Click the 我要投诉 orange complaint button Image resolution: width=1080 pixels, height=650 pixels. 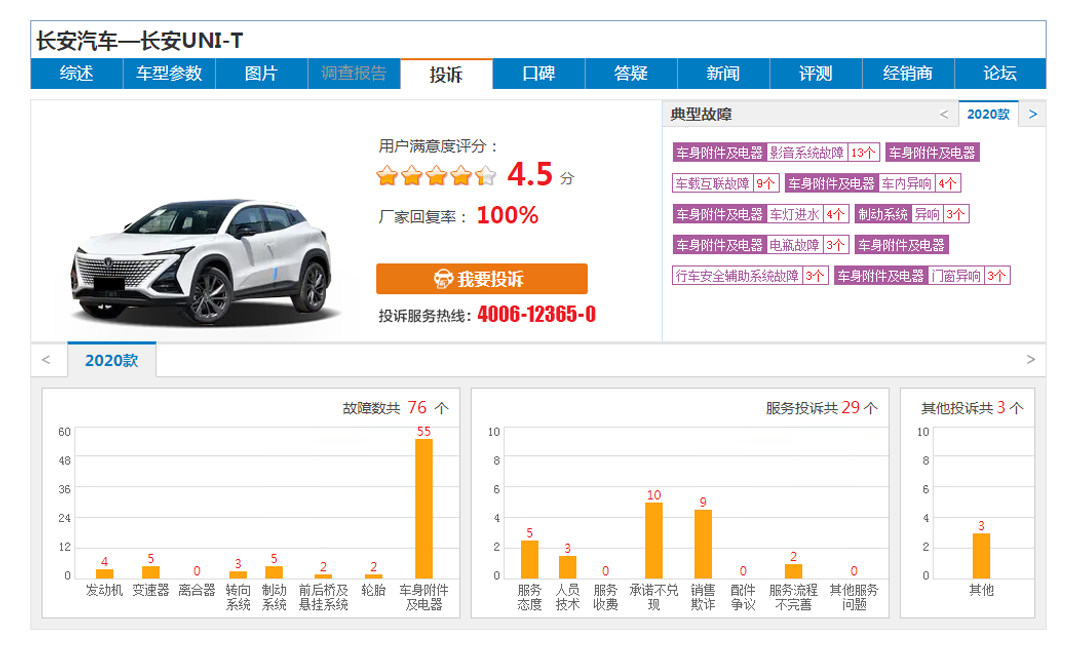coord(481,279)
